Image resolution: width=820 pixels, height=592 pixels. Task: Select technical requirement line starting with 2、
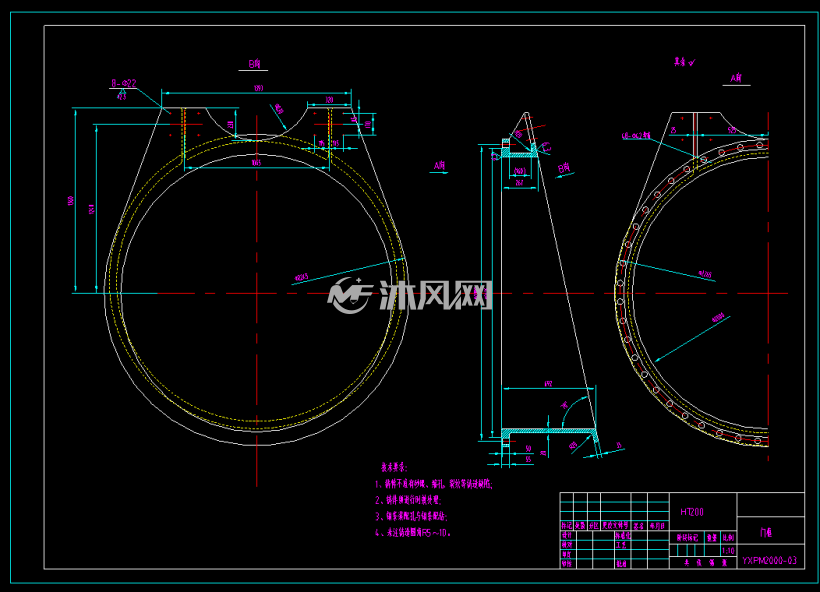click(408, 500)
